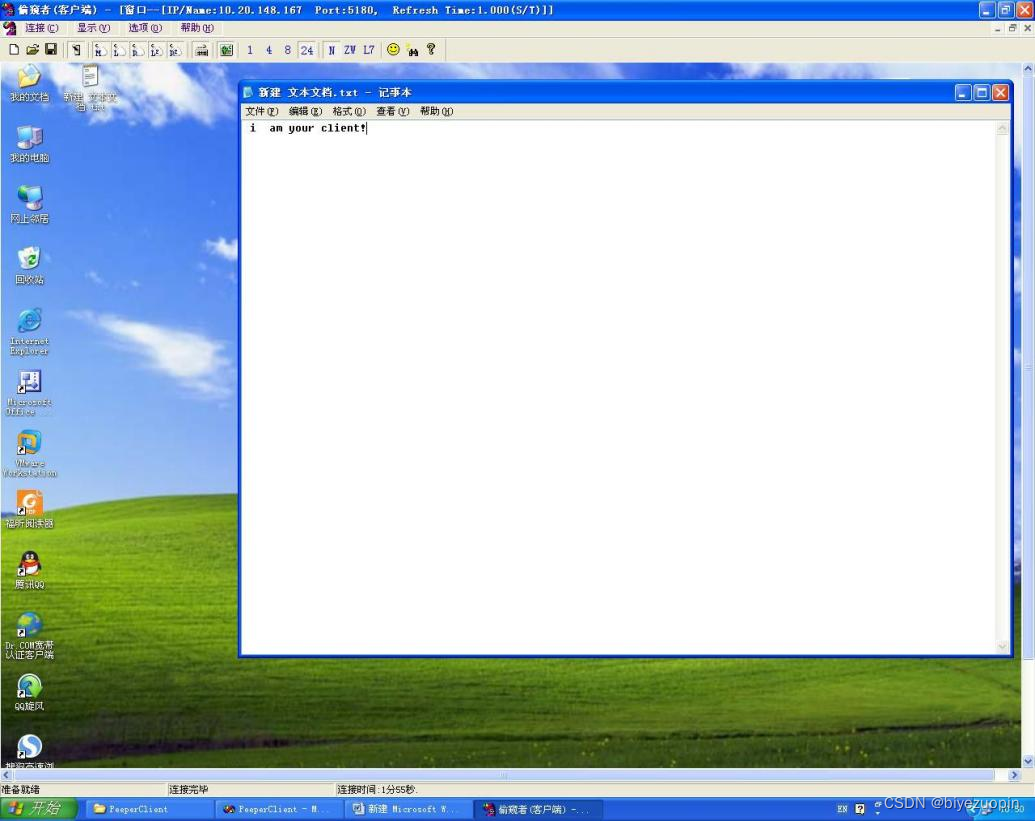Switch to 偷窥者(客户端) taskbar button
This screenshot has width=1035, height=821.
click(x=537, y=809)
